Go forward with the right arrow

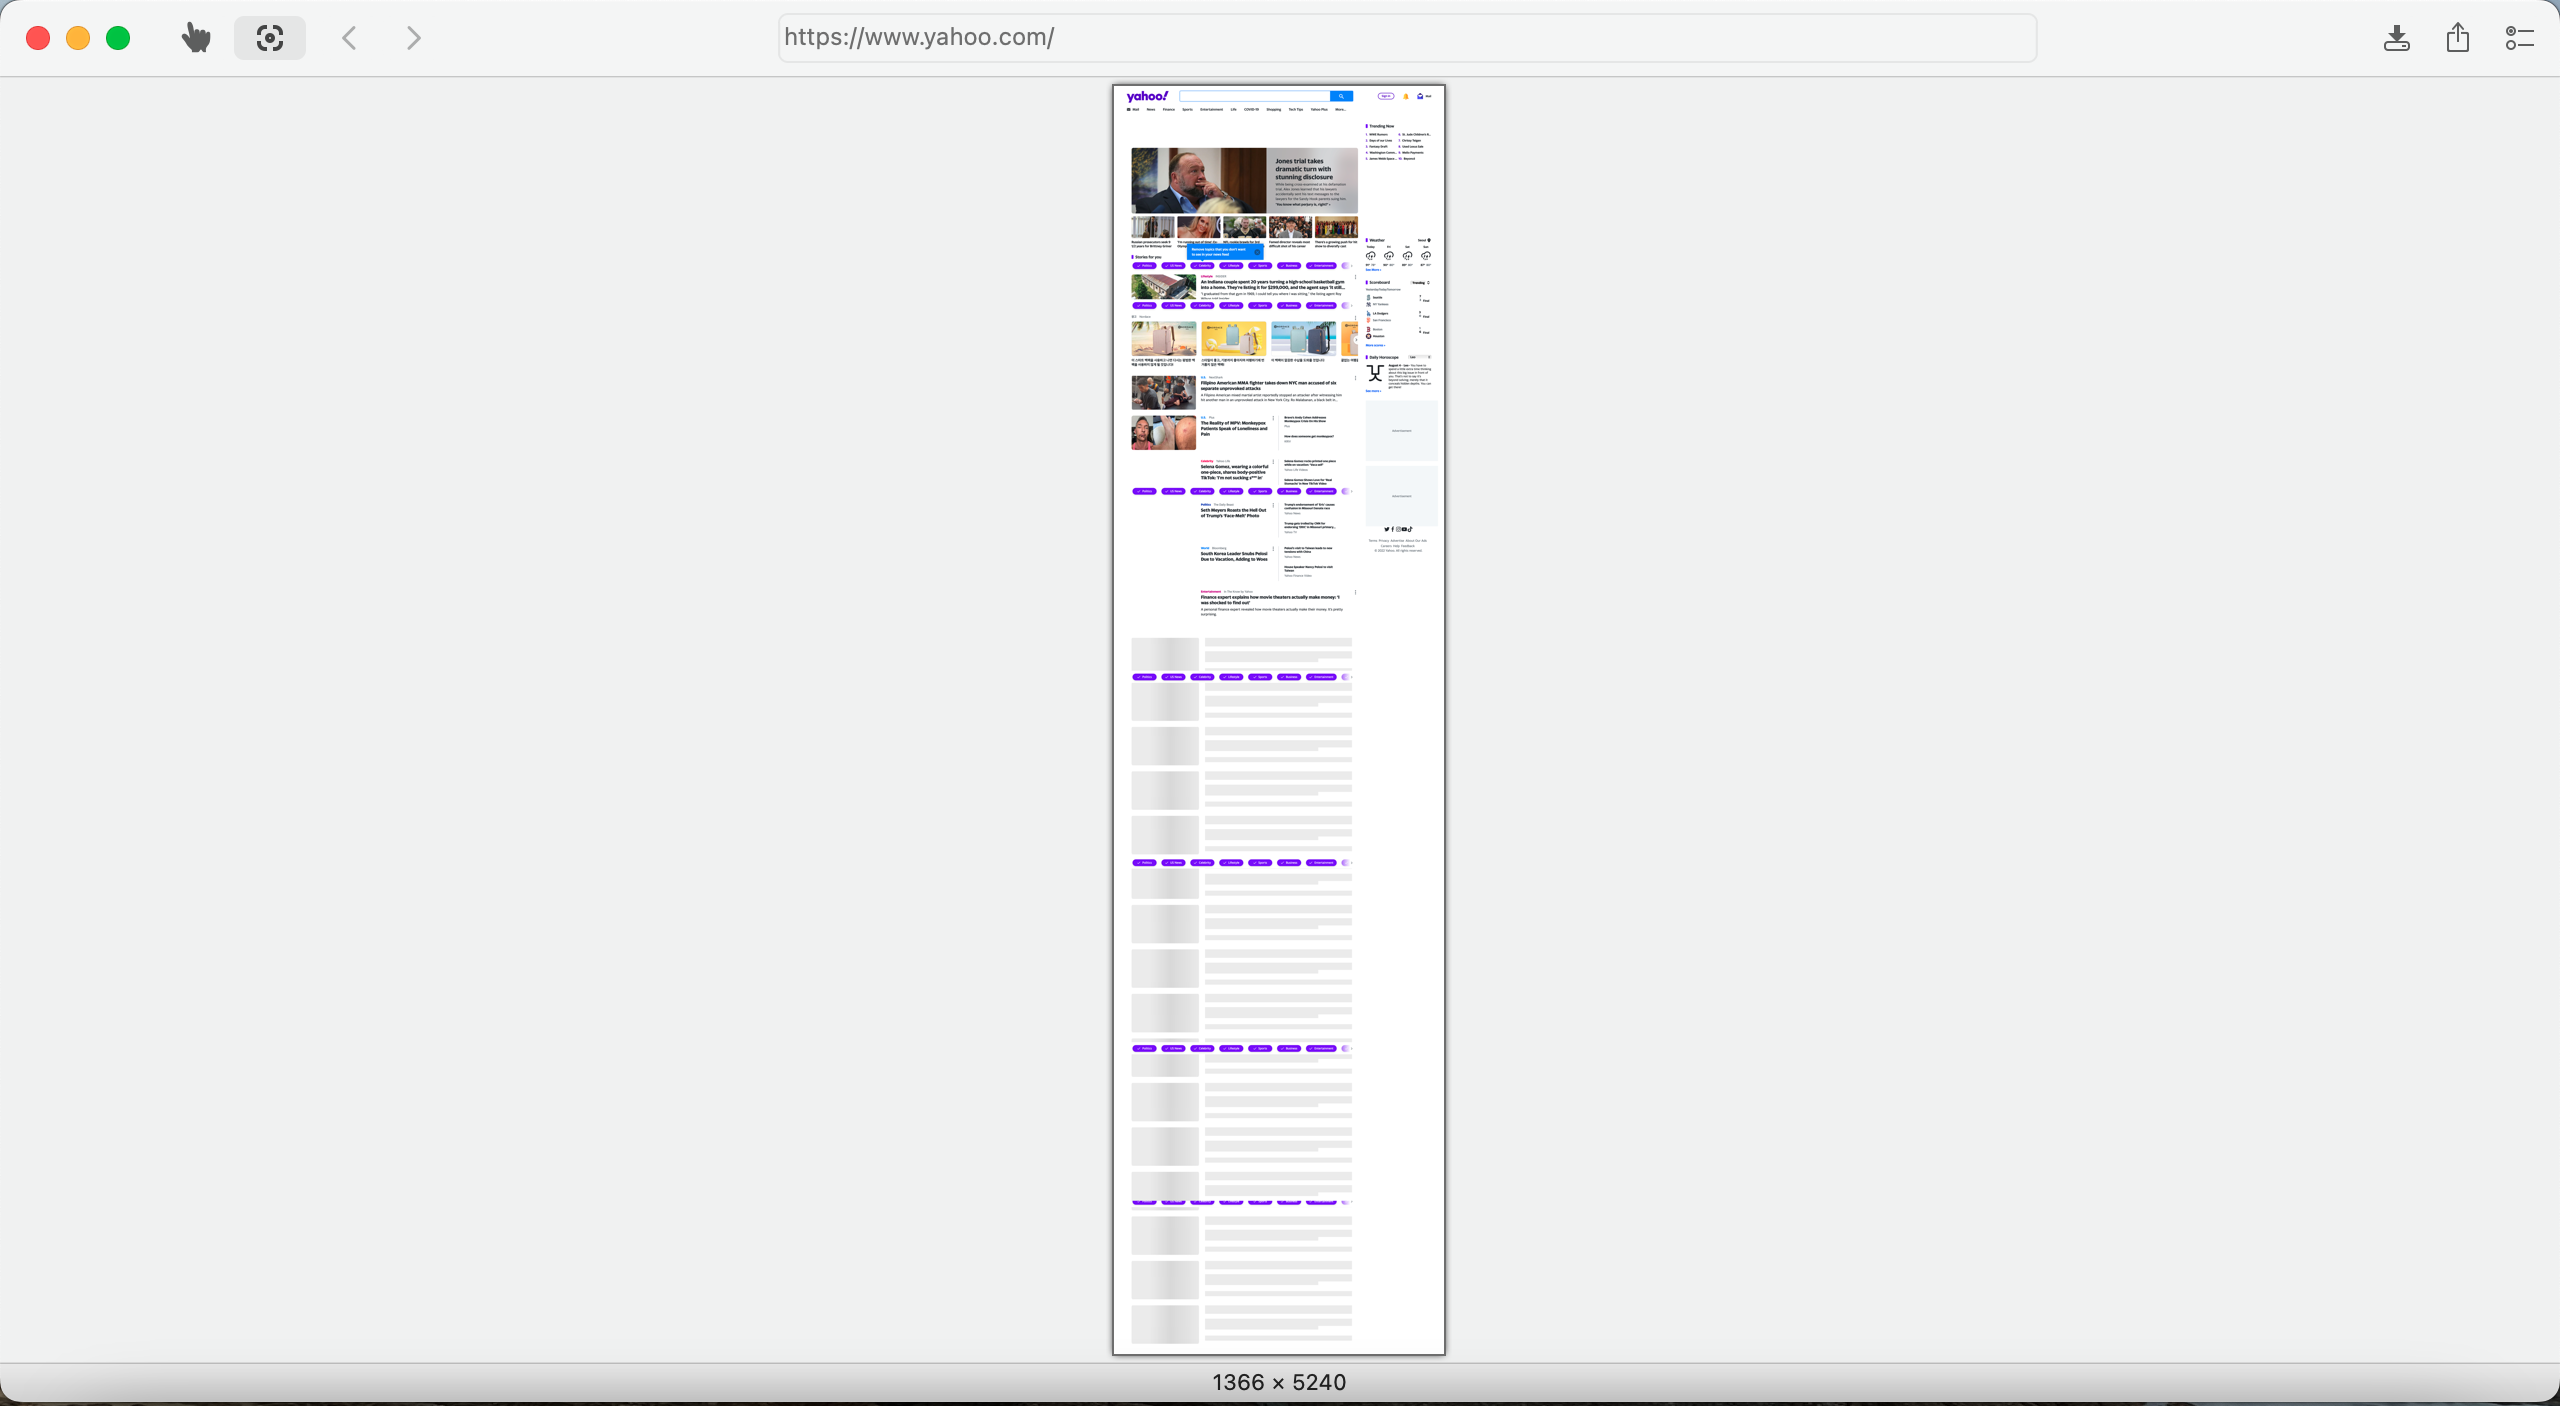pos(413,38)
